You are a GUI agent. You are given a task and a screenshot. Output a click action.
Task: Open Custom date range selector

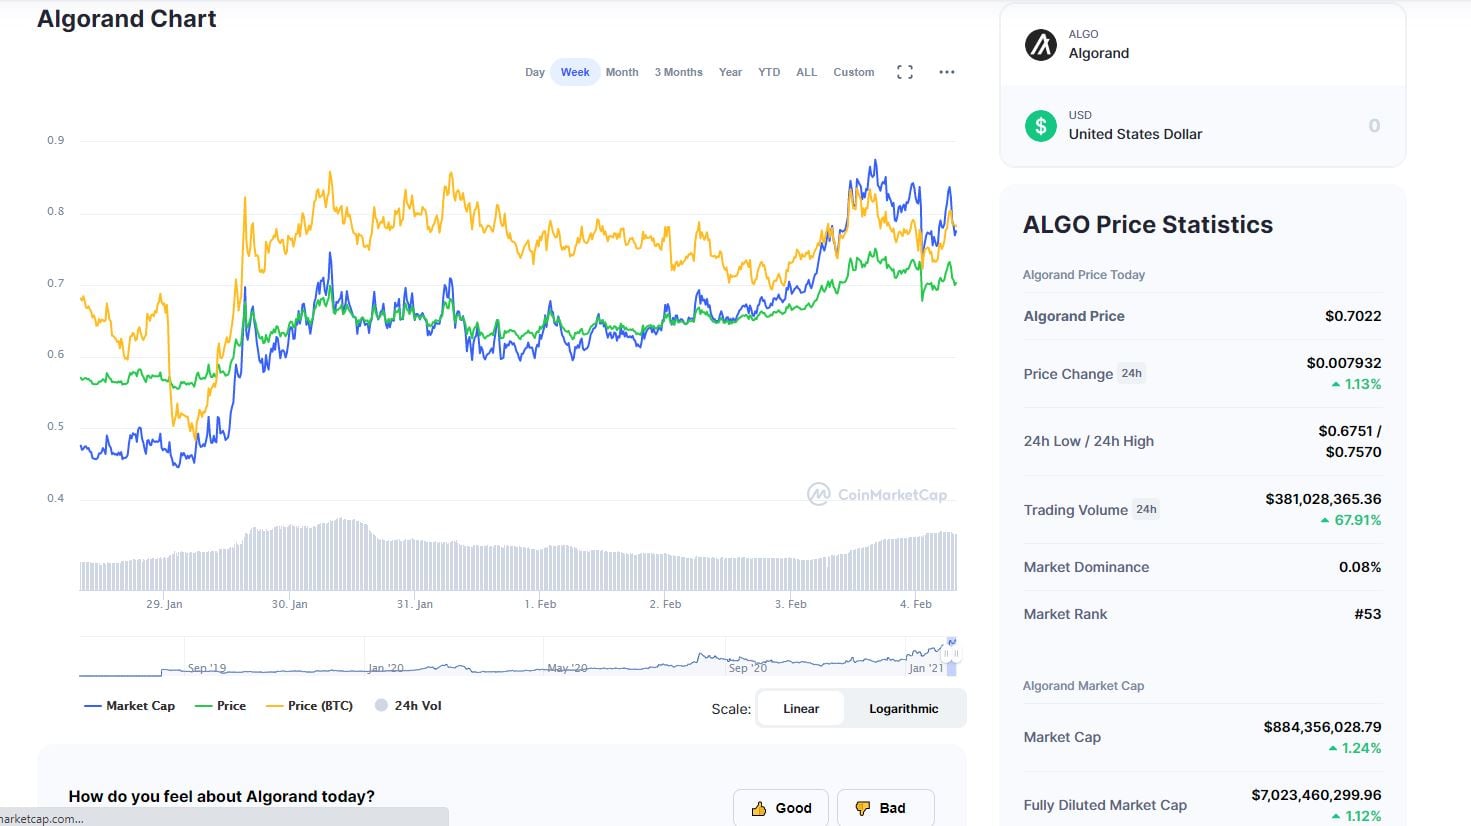854,72
